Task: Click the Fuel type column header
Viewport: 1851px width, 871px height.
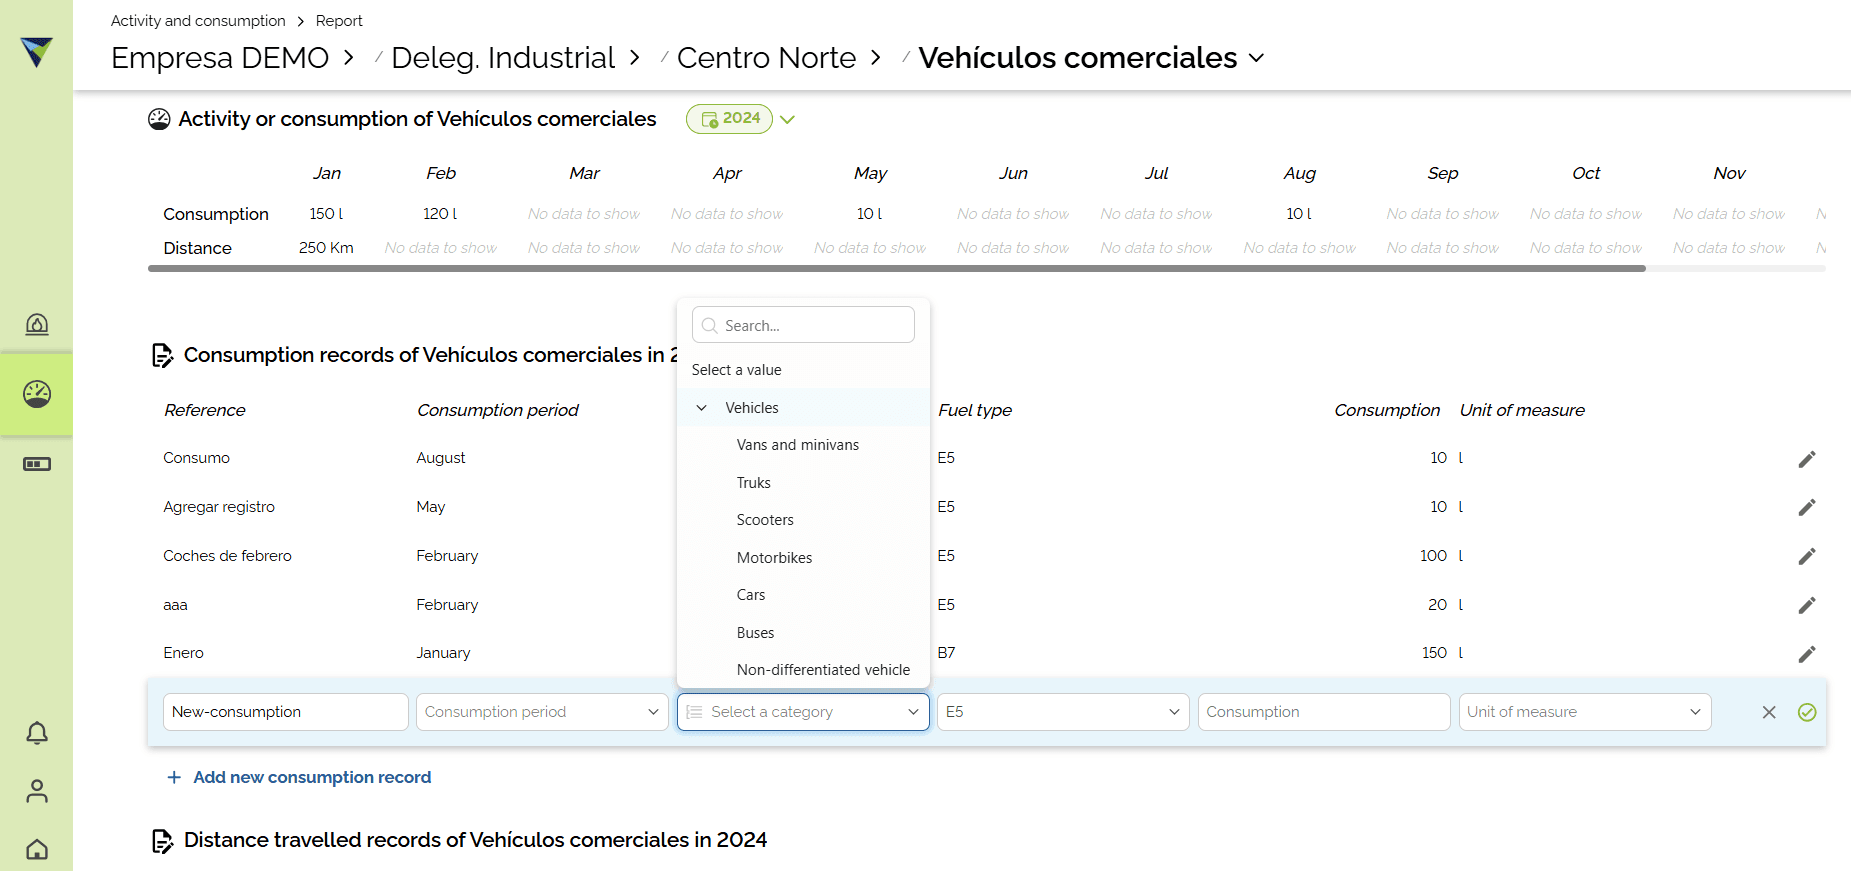Action: (x=975, y=410)
